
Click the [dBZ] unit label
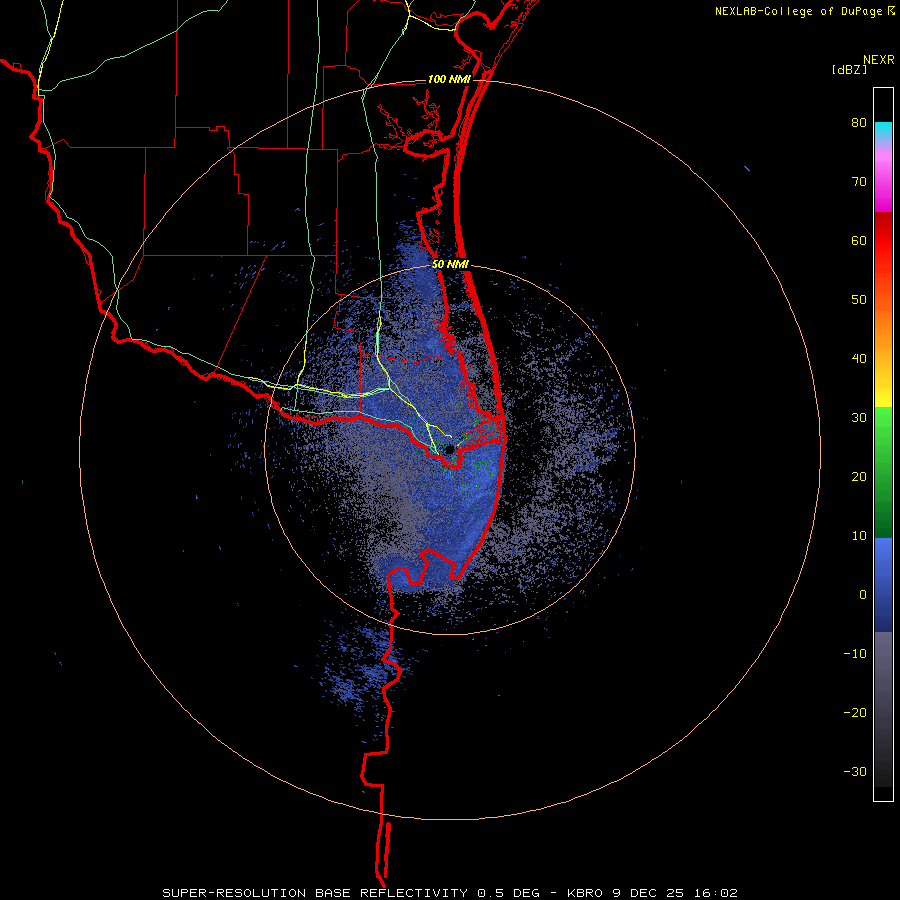[849, 69]
